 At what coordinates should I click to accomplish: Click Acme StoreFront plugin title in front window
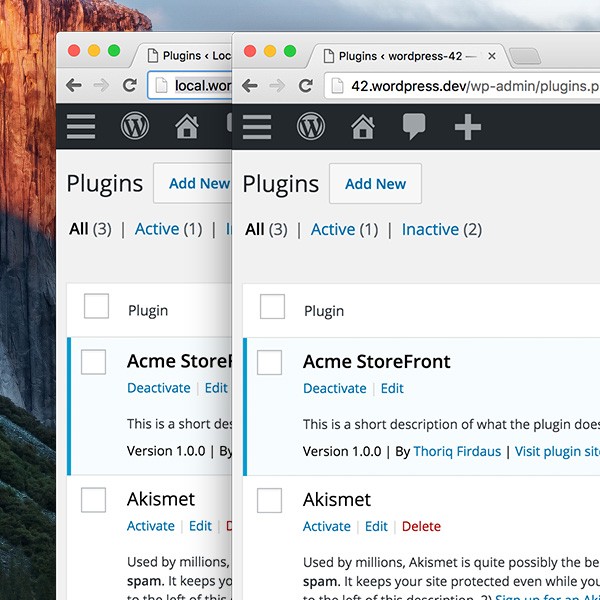[377, 362]
